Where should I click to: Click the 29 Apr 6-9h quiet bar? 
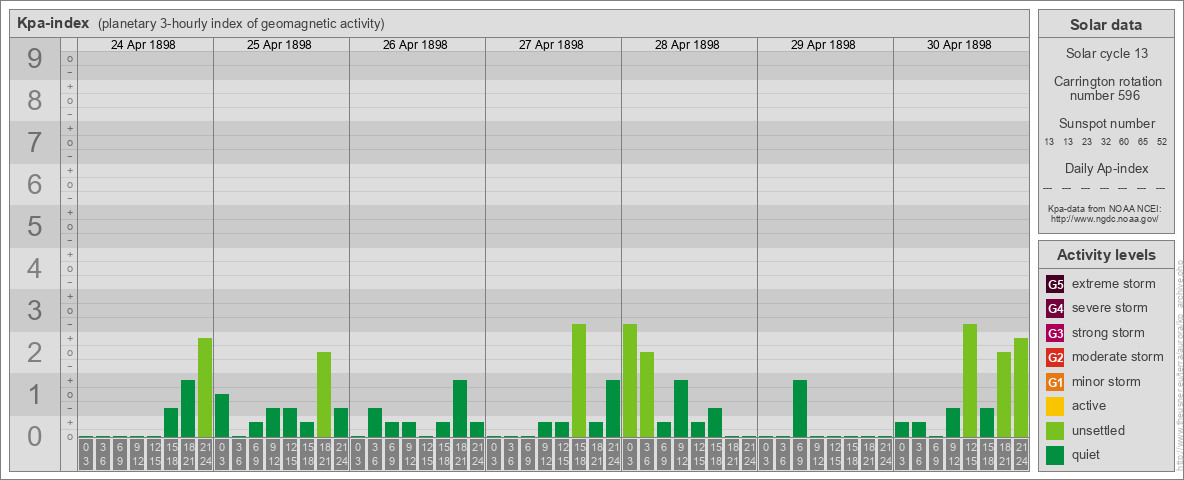click(800, 409)
